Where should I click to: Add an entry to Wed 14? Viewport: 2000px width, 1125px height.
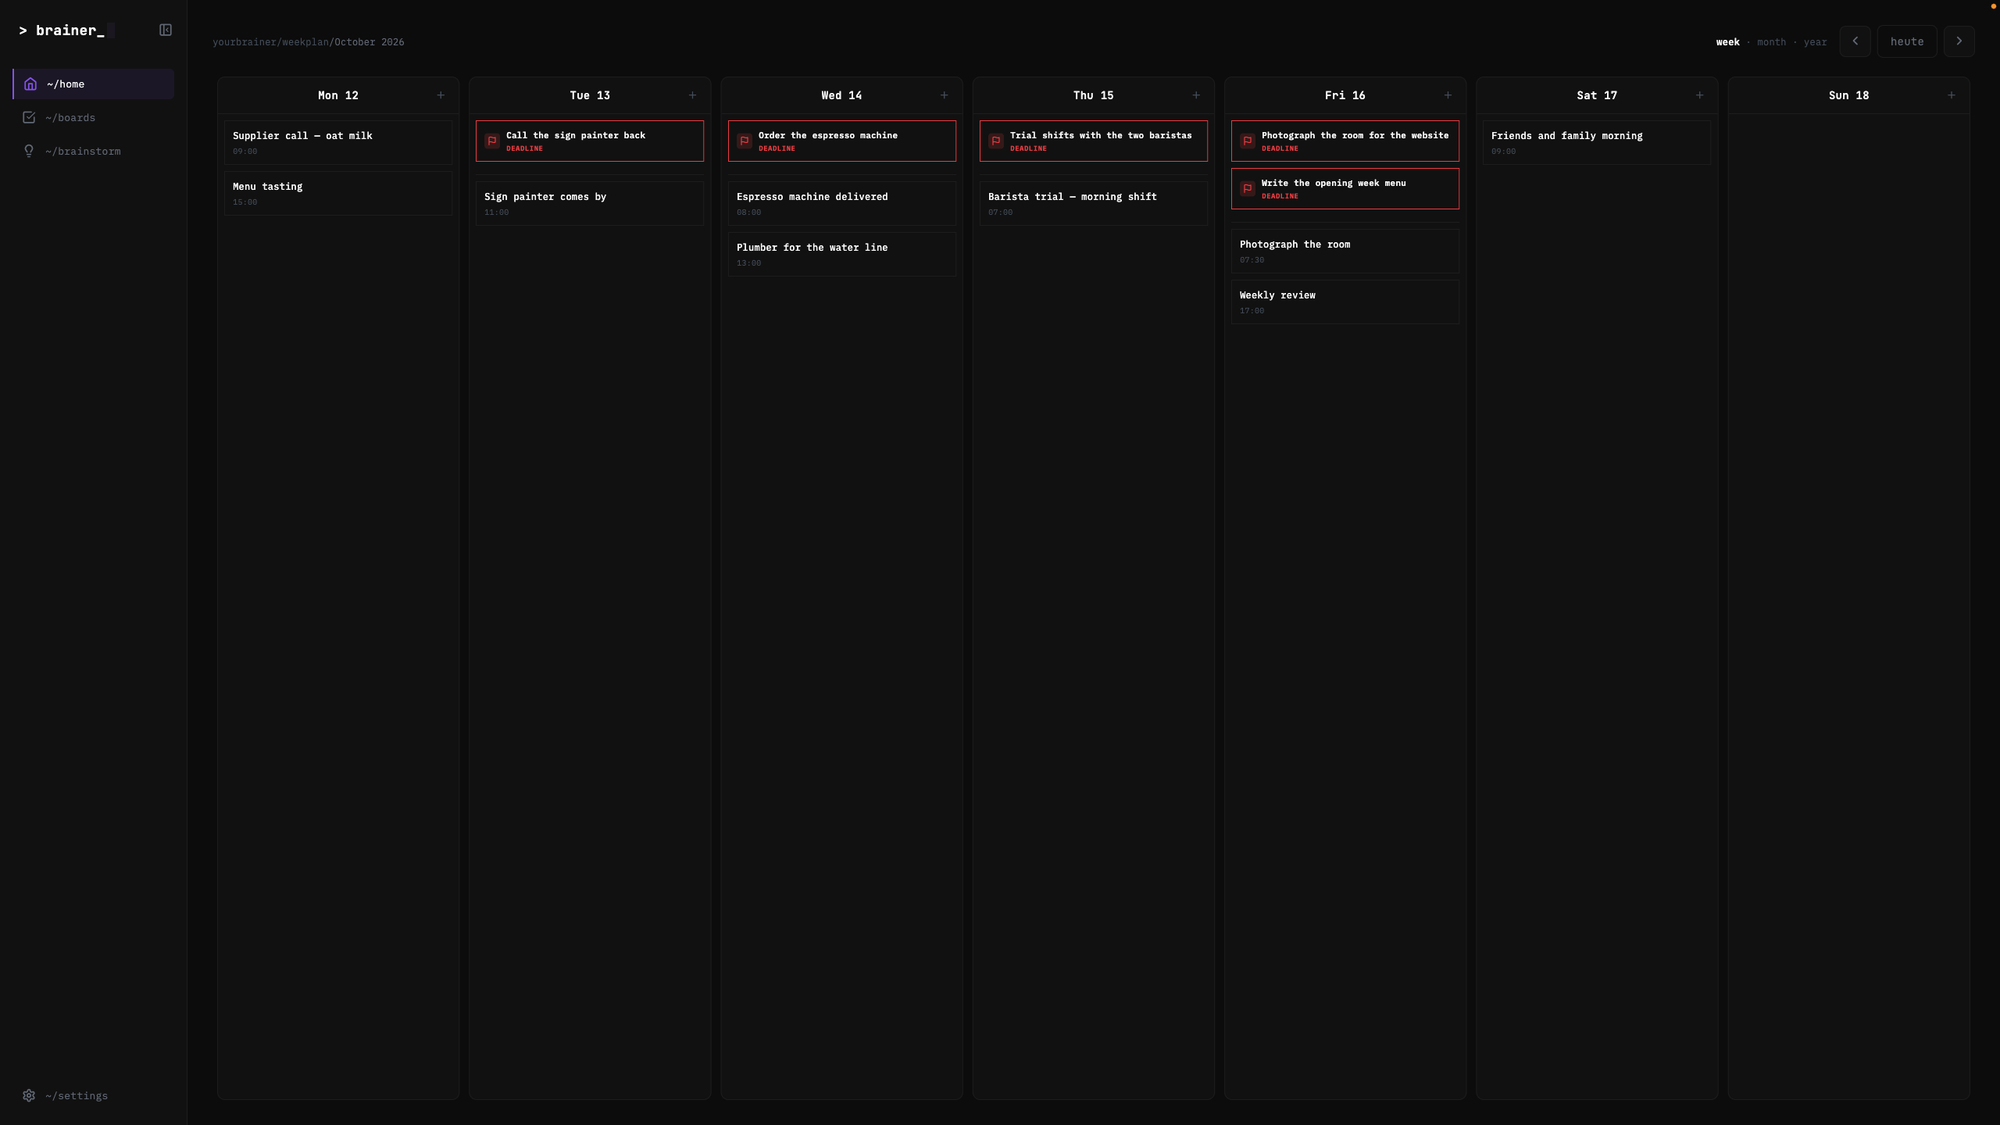[x=944, y=95]
